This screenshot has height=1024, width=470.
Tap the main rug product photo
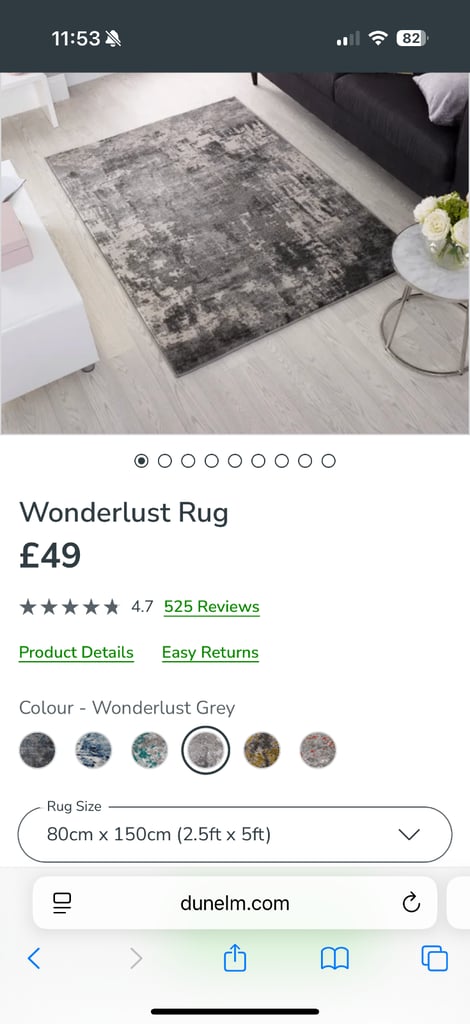click(x=235, y=253)
